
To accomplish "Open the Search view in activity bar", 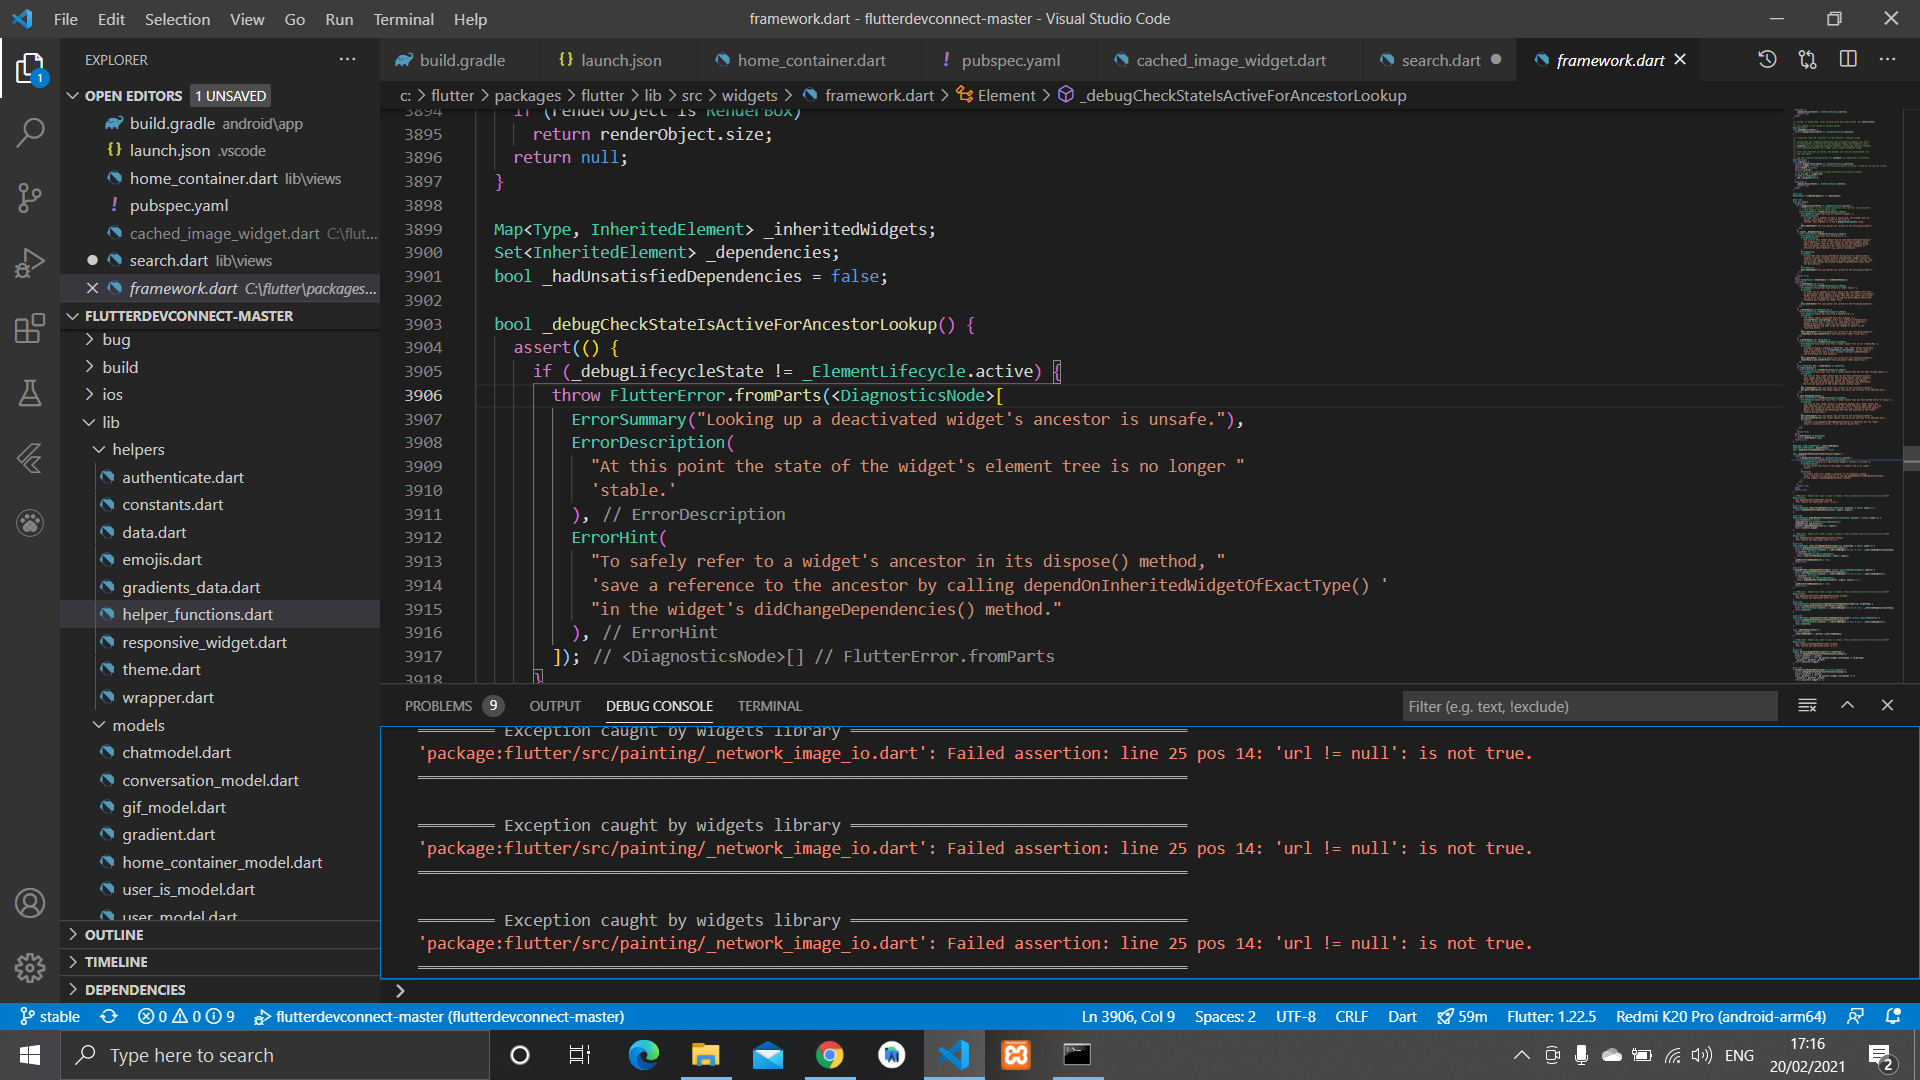I will [30, 132].
